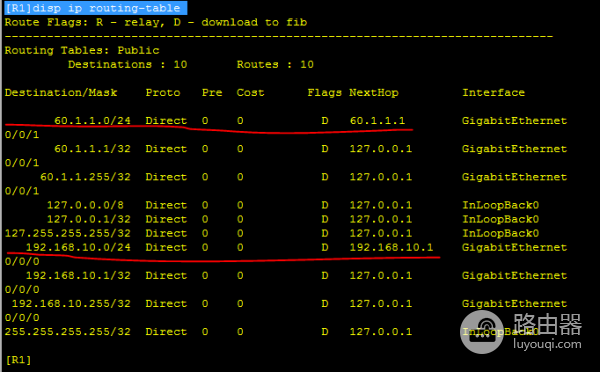600x372 pixels.
Task: Select destination "192.168.10.255/32"
Action: click(71, 303)
